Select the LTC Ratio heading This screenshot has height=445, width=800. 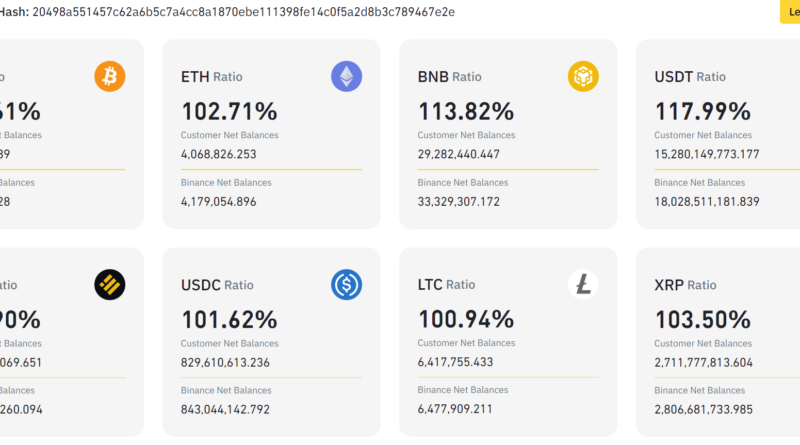click(x=446, y=285)
